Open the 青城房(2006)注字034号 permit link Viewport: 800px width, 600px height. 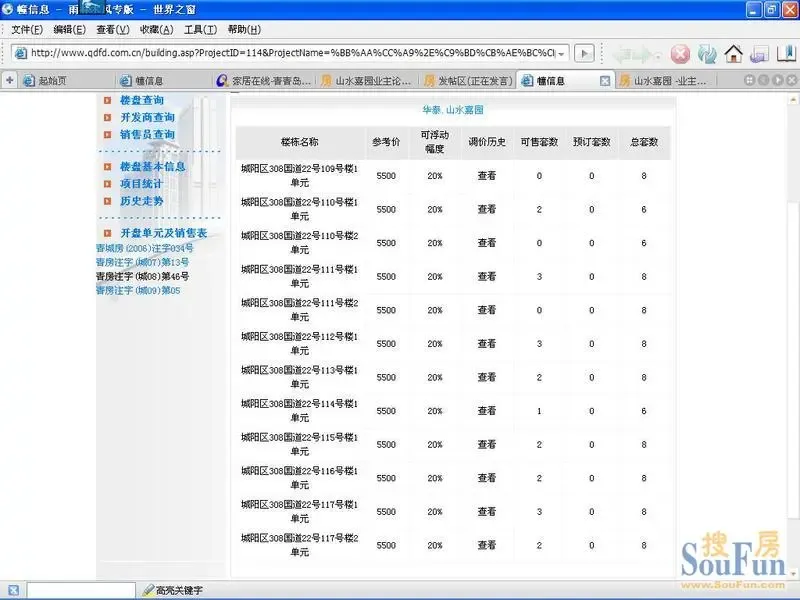(145, 248)
